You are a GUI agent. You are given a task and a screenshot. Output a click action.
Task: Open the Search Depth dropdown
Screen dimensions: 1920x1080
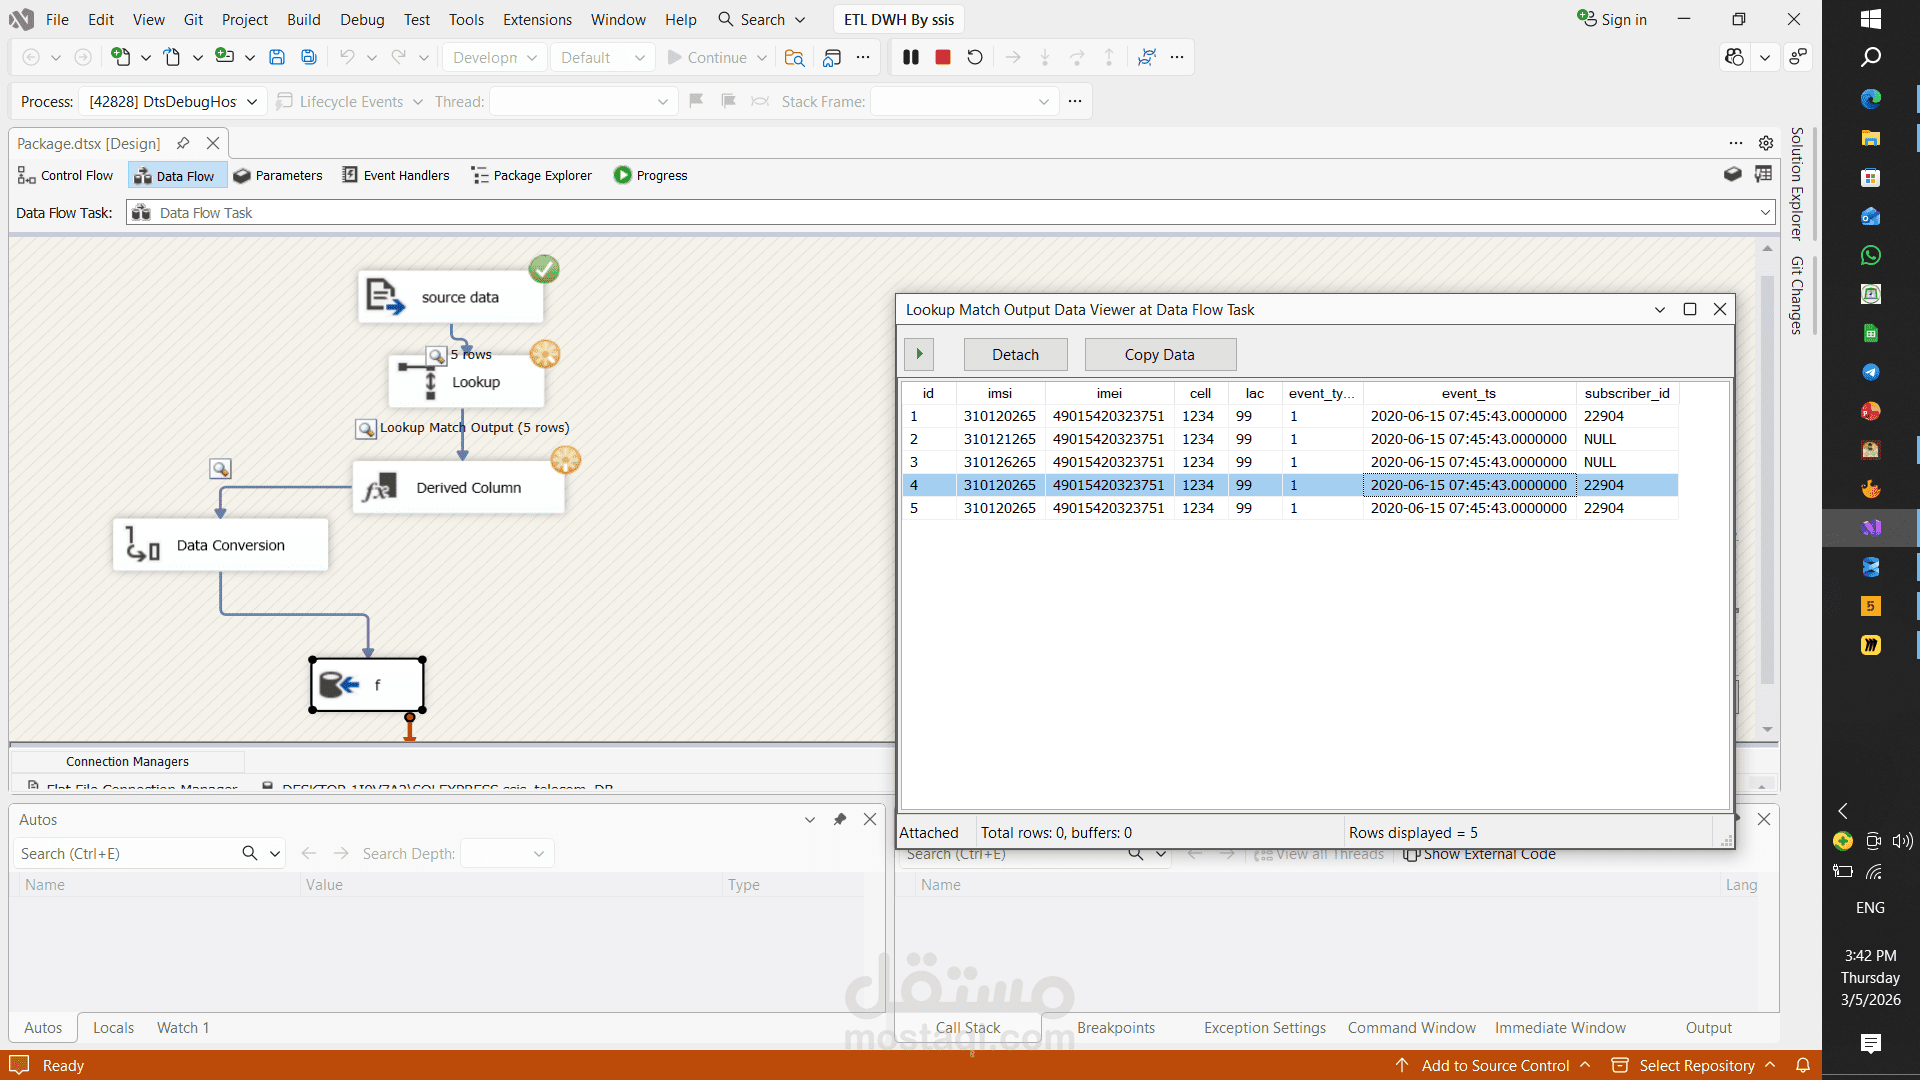[538, 854]
